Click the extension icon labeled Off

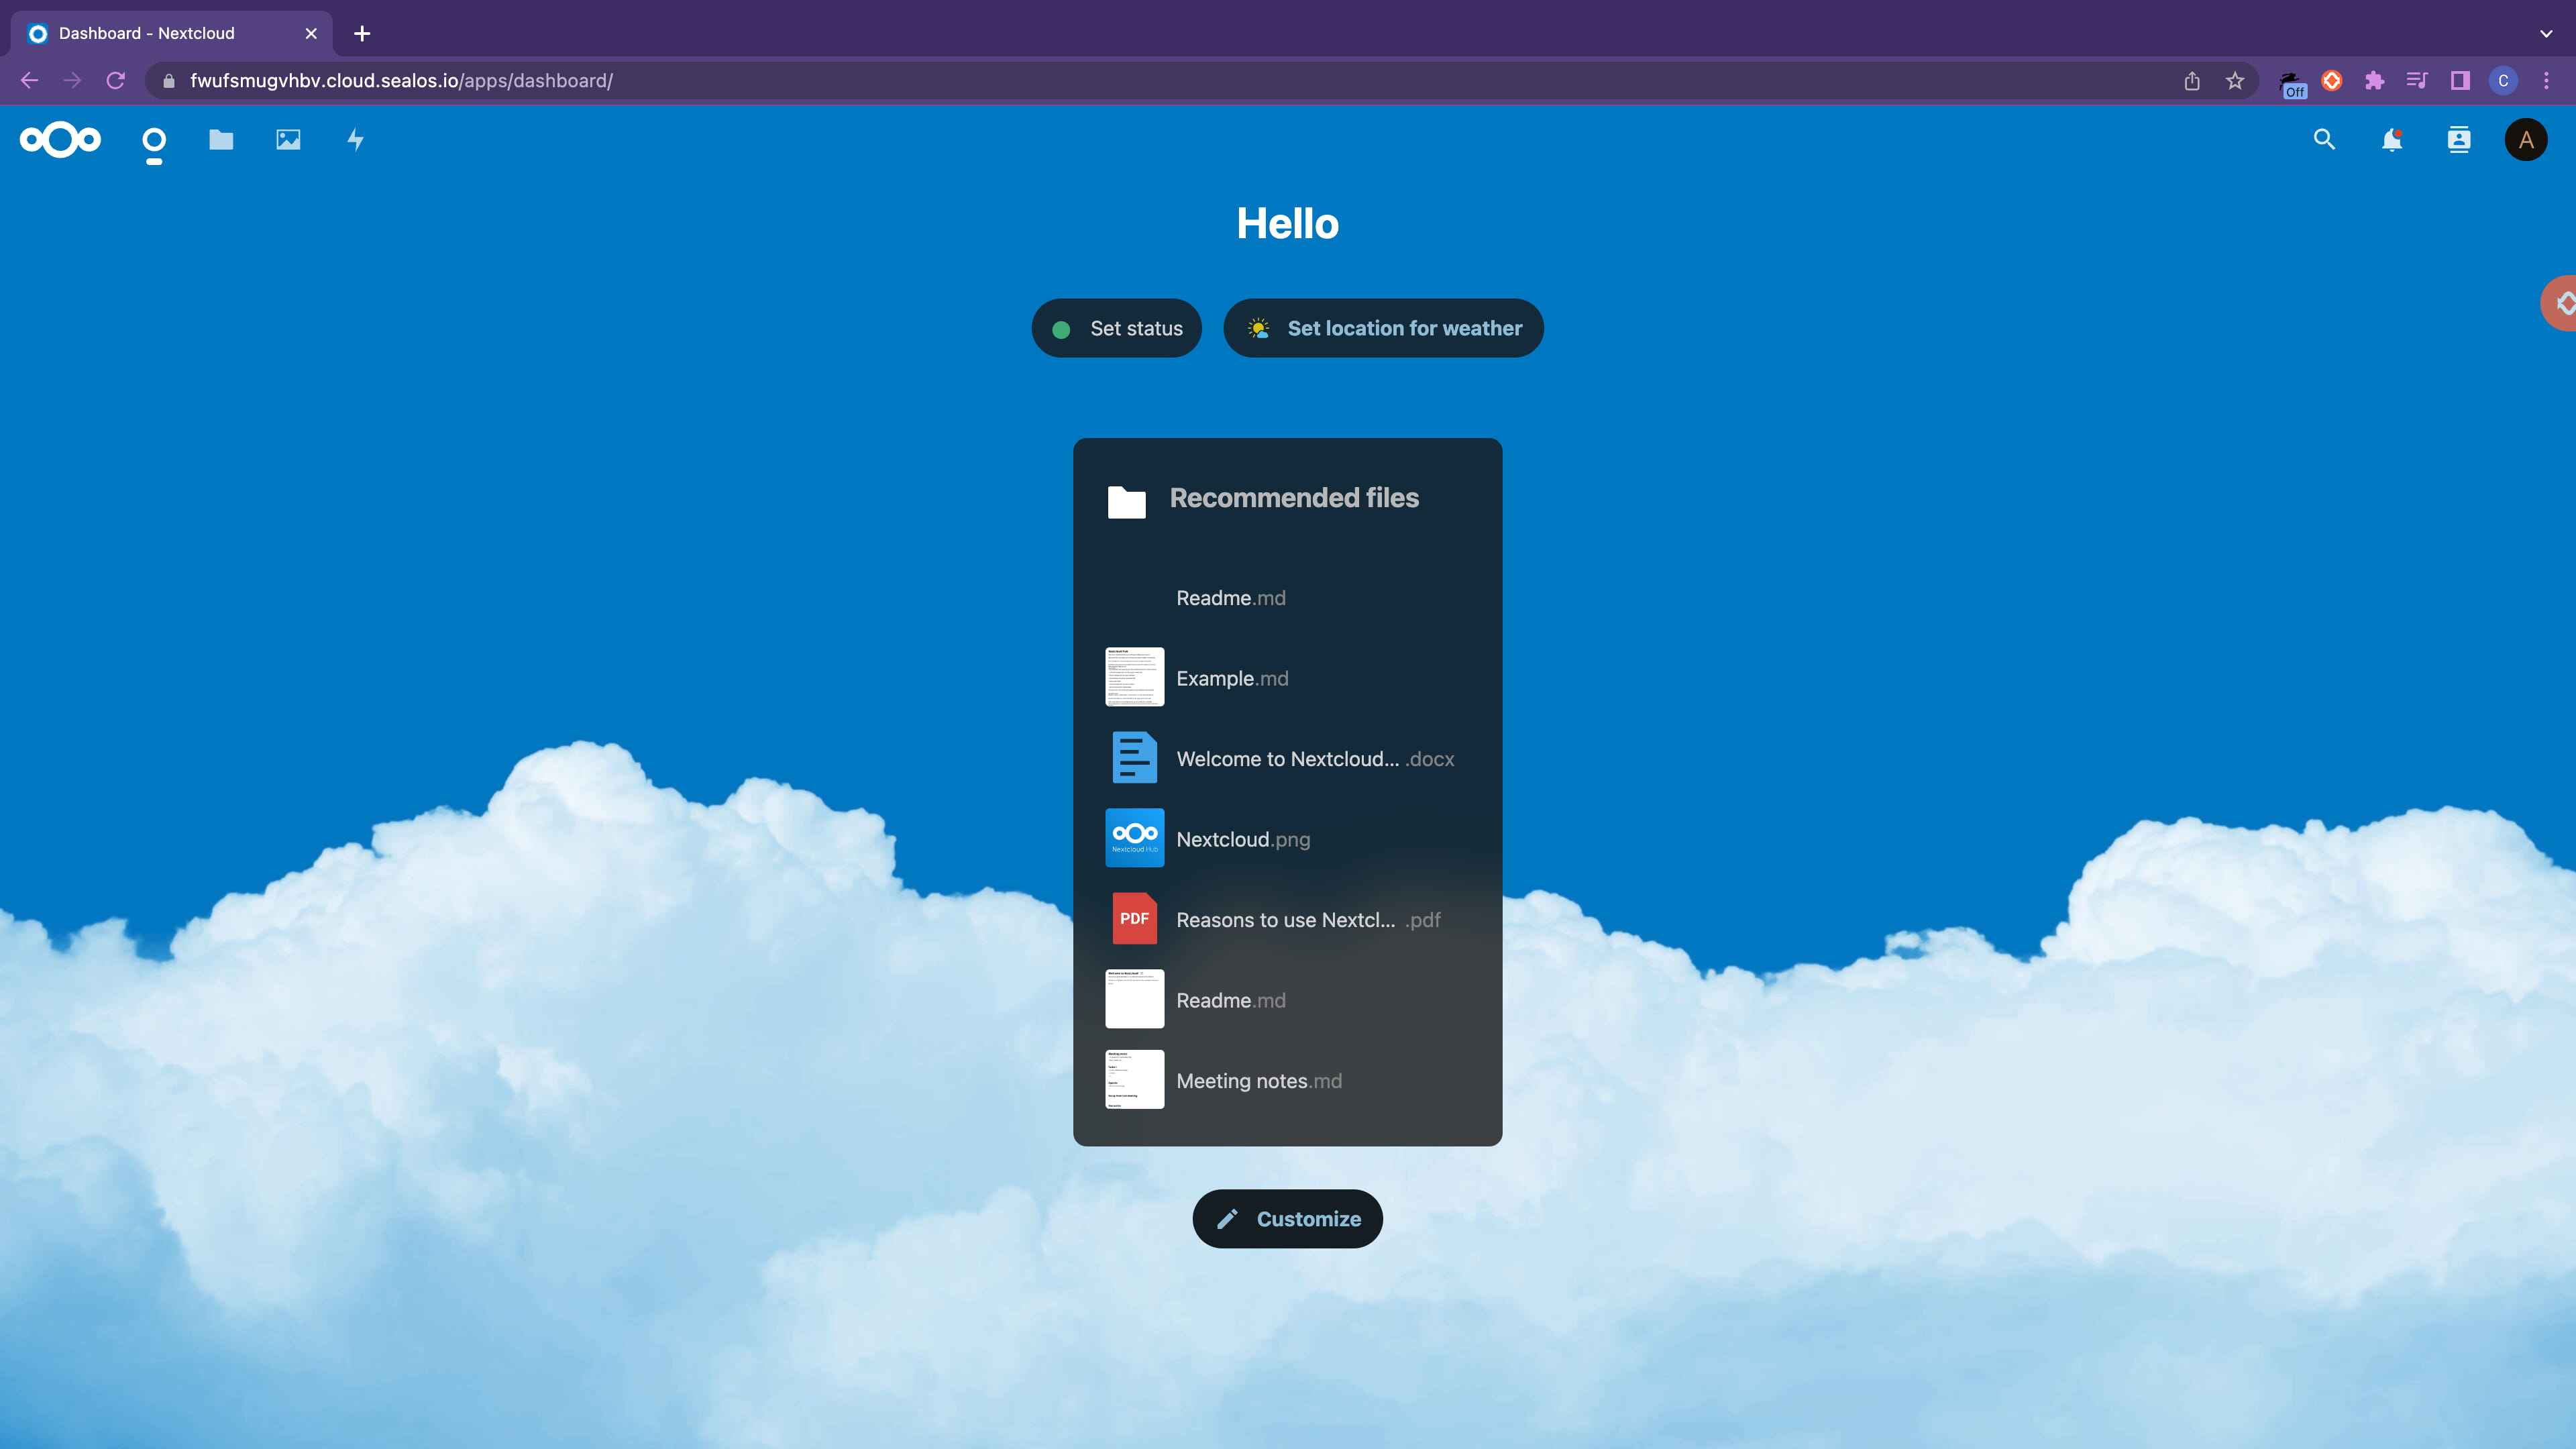pos(2292,85)
